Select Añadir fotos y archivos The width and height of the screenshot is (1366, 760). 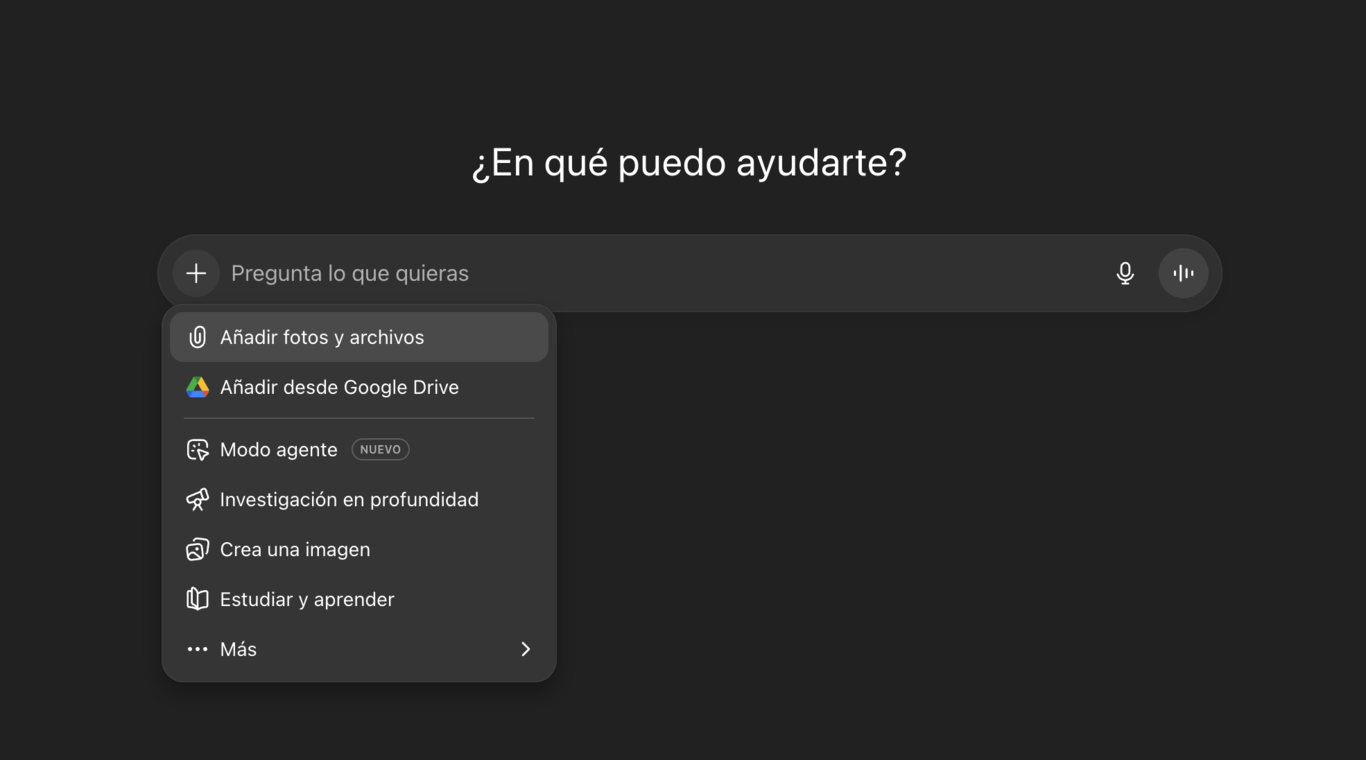[x=359, y=337]
